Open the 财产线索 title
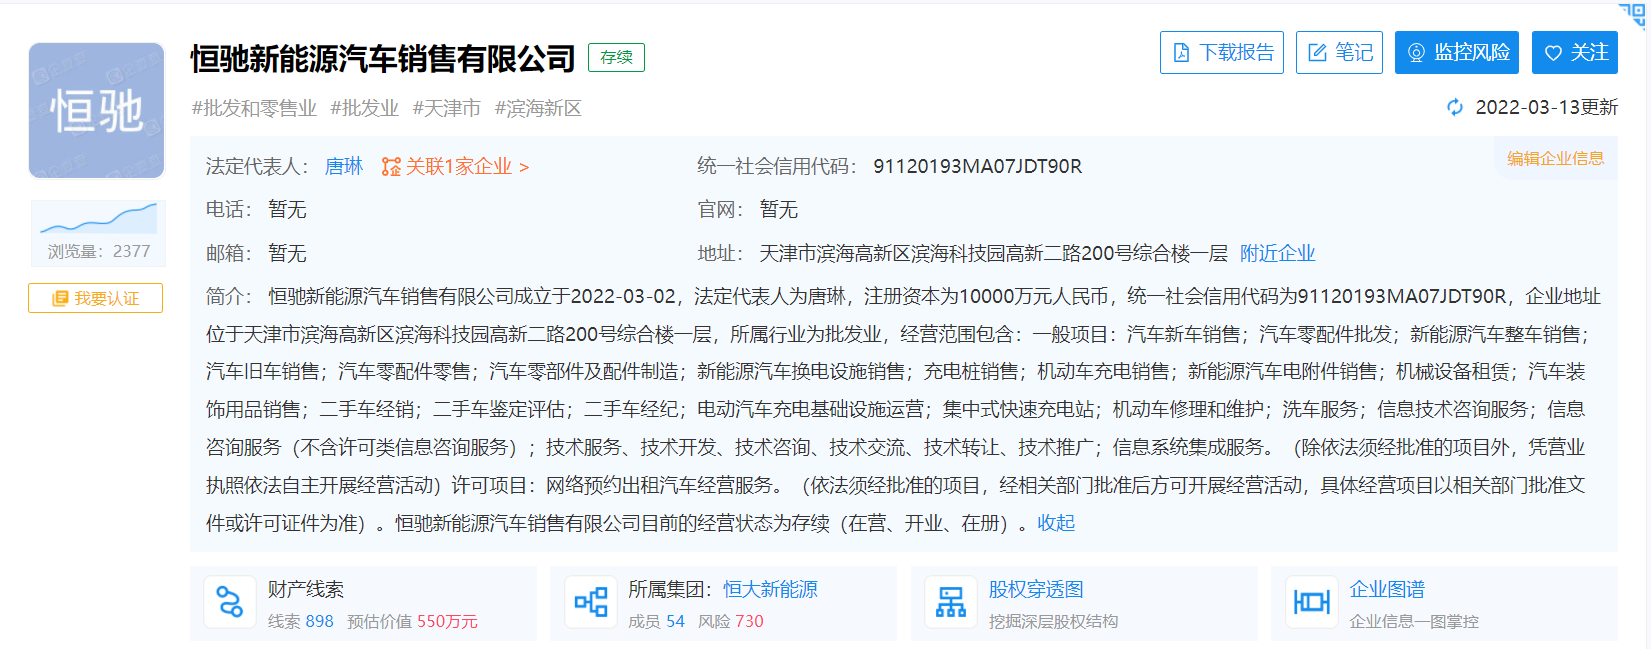The width and height of the screenshot is (1651, 649). pyautogui.click(x=305, y=590)
